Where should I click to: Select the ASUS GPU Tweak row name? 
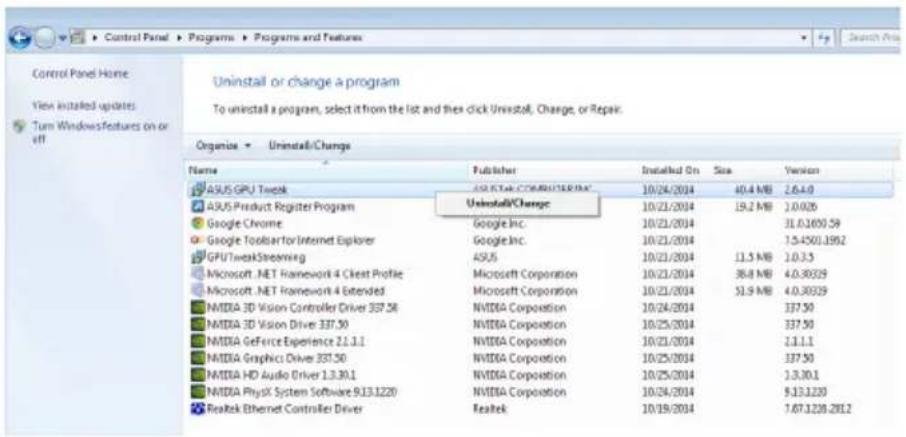coord(247,190)
